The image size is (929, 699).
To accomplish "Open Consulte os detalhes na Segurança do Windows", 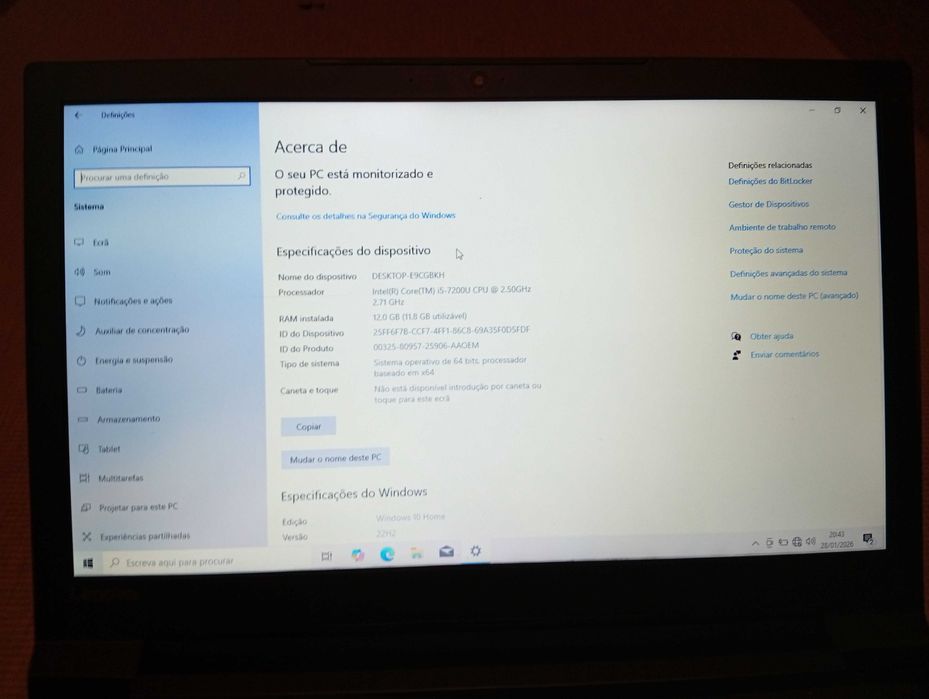I will point(366,216).
